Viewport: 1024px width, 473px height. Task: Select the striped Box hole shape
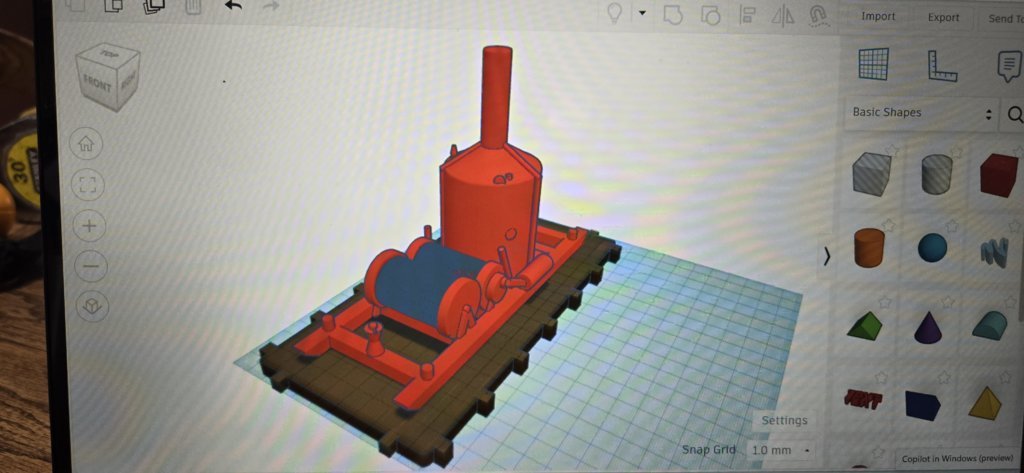(x=871, y=174)
